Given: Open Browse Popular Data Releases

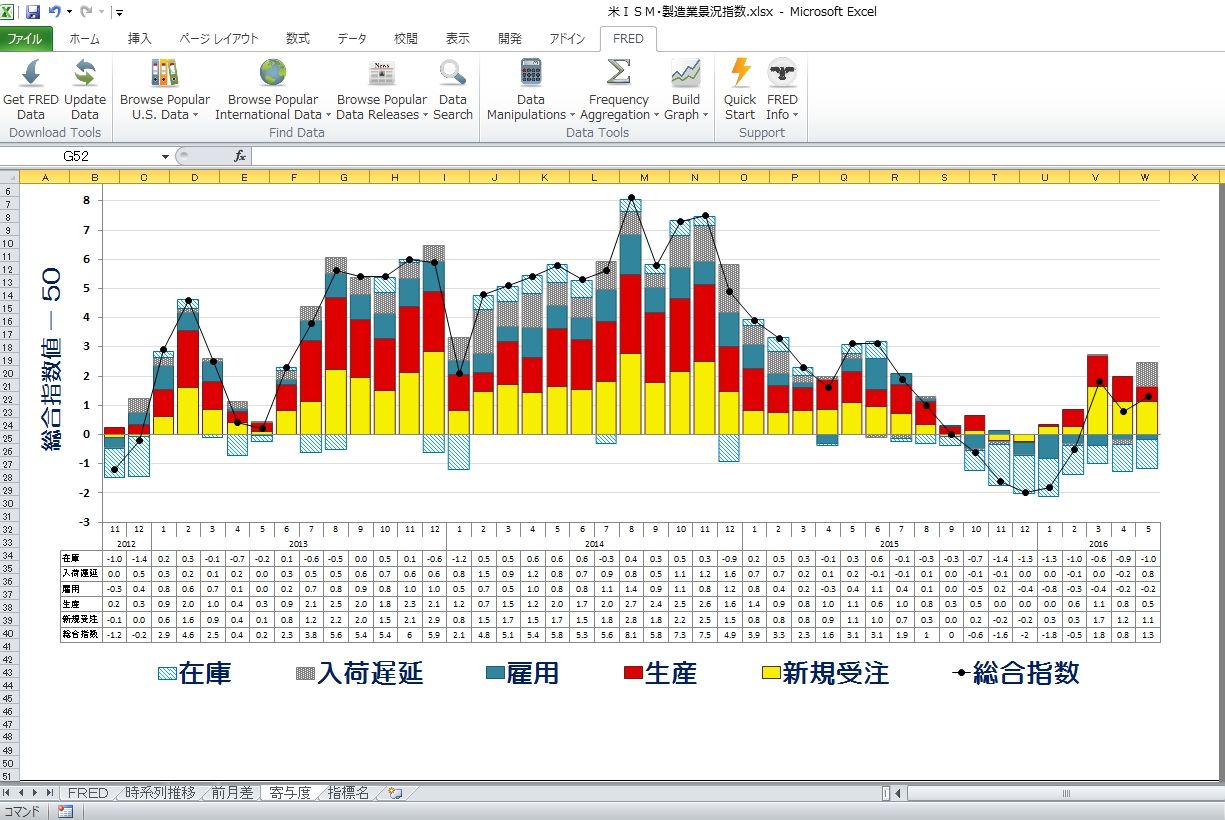Looking at the screenshot, I should [381, 90].
